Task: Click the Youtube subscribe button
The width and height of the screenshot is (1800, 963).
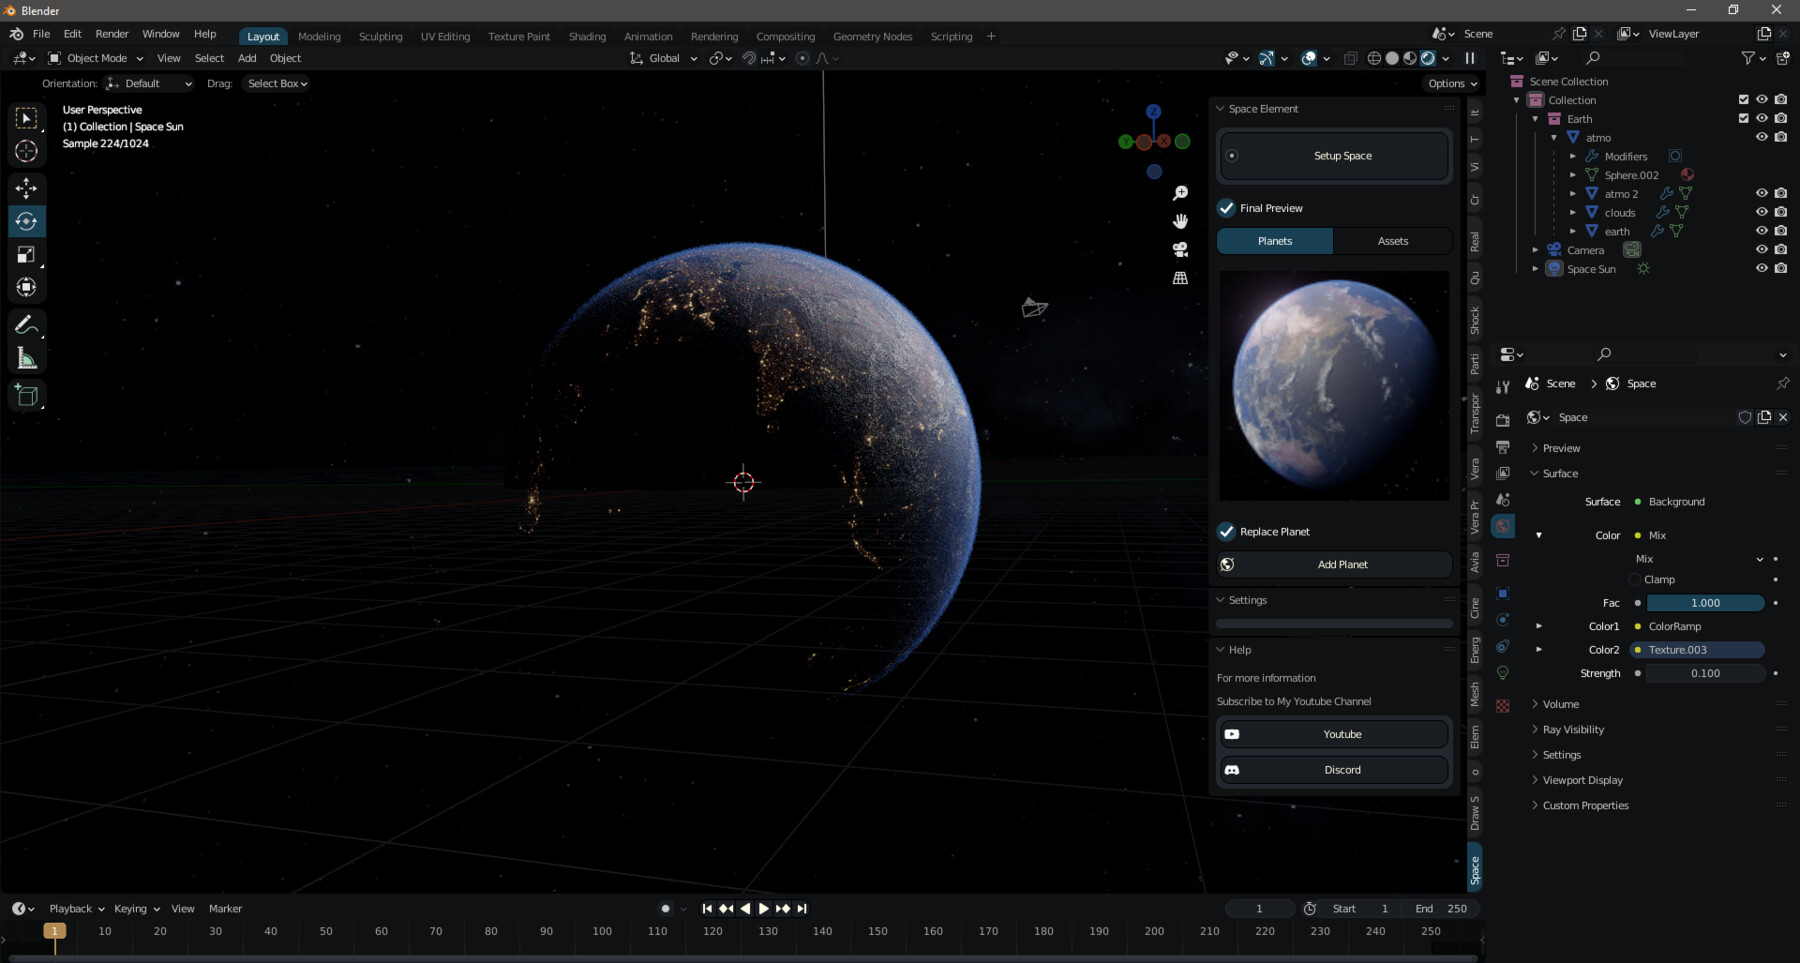Action: click(1333, 733)
